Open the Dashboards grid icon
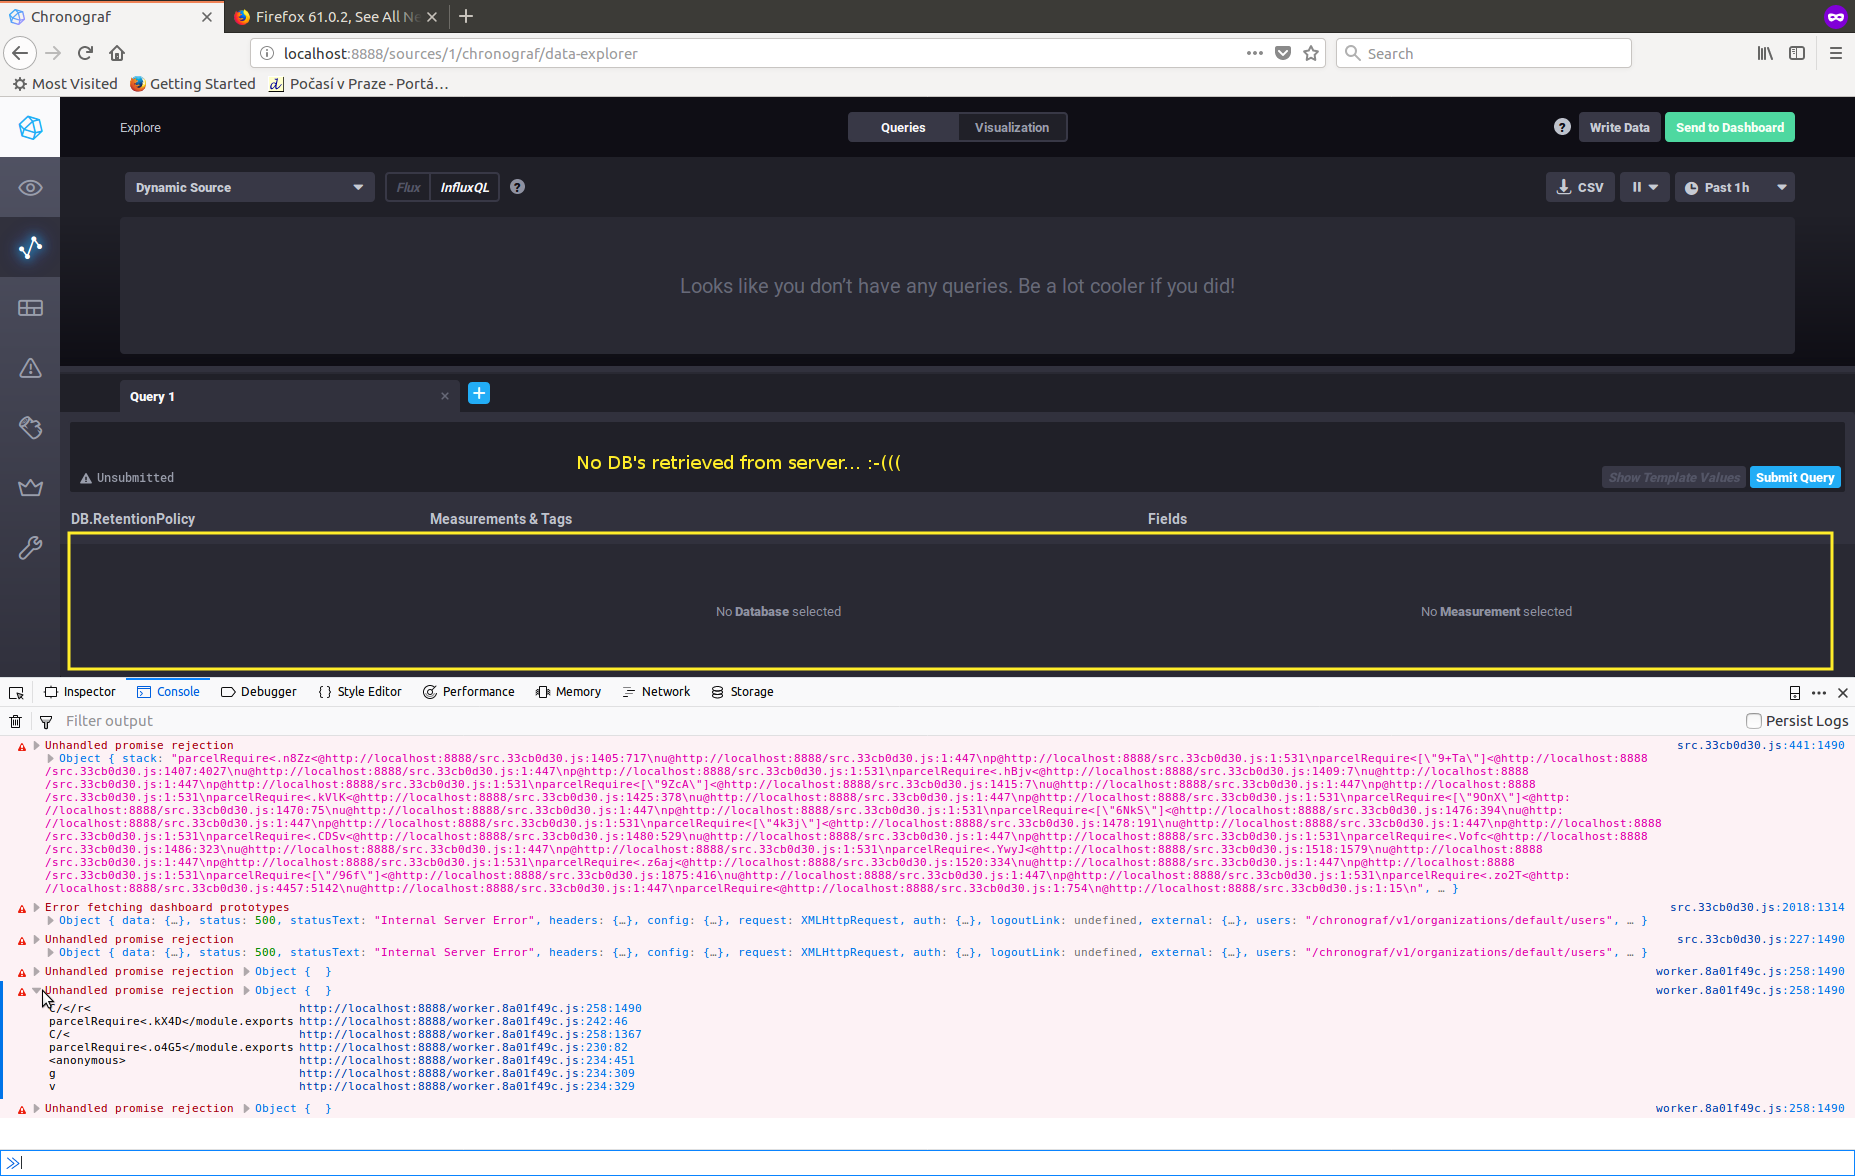The image size is (1855, 1176). [x=30, y=307]
